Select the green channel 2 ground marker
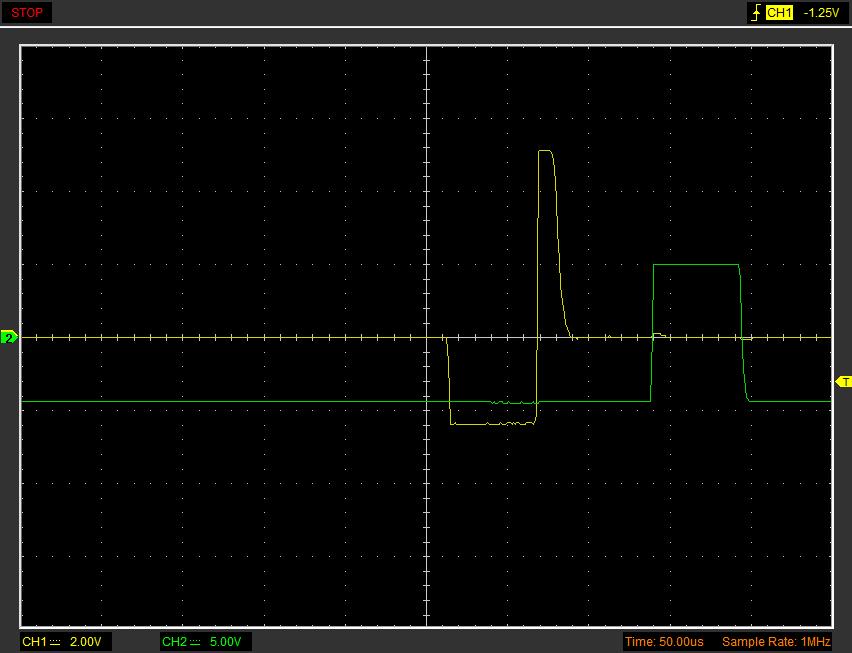Image resolution: width=852 pixels, height=653 pixels. pos(9,337)
